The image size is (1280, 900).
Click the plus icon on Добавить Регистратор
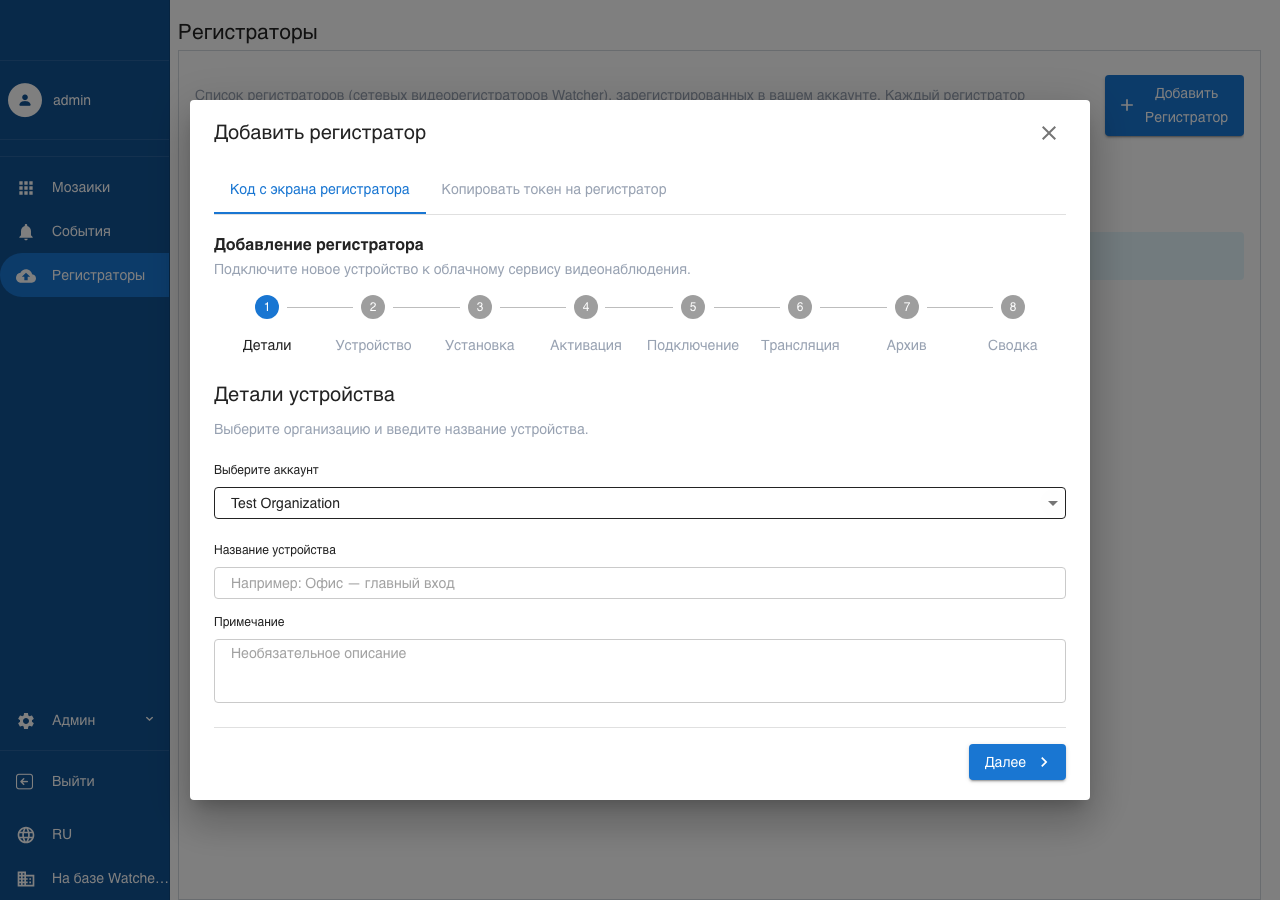point(1127,105)
